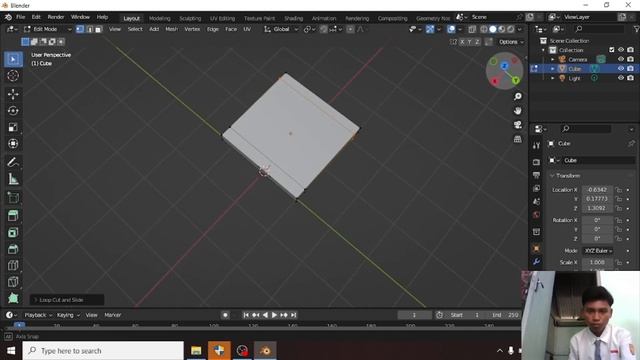Image resolution: width=640 pixels, height=360 pixels.
Task: Open the XYZ Euler mode dropdown
Action: point(598,251)
